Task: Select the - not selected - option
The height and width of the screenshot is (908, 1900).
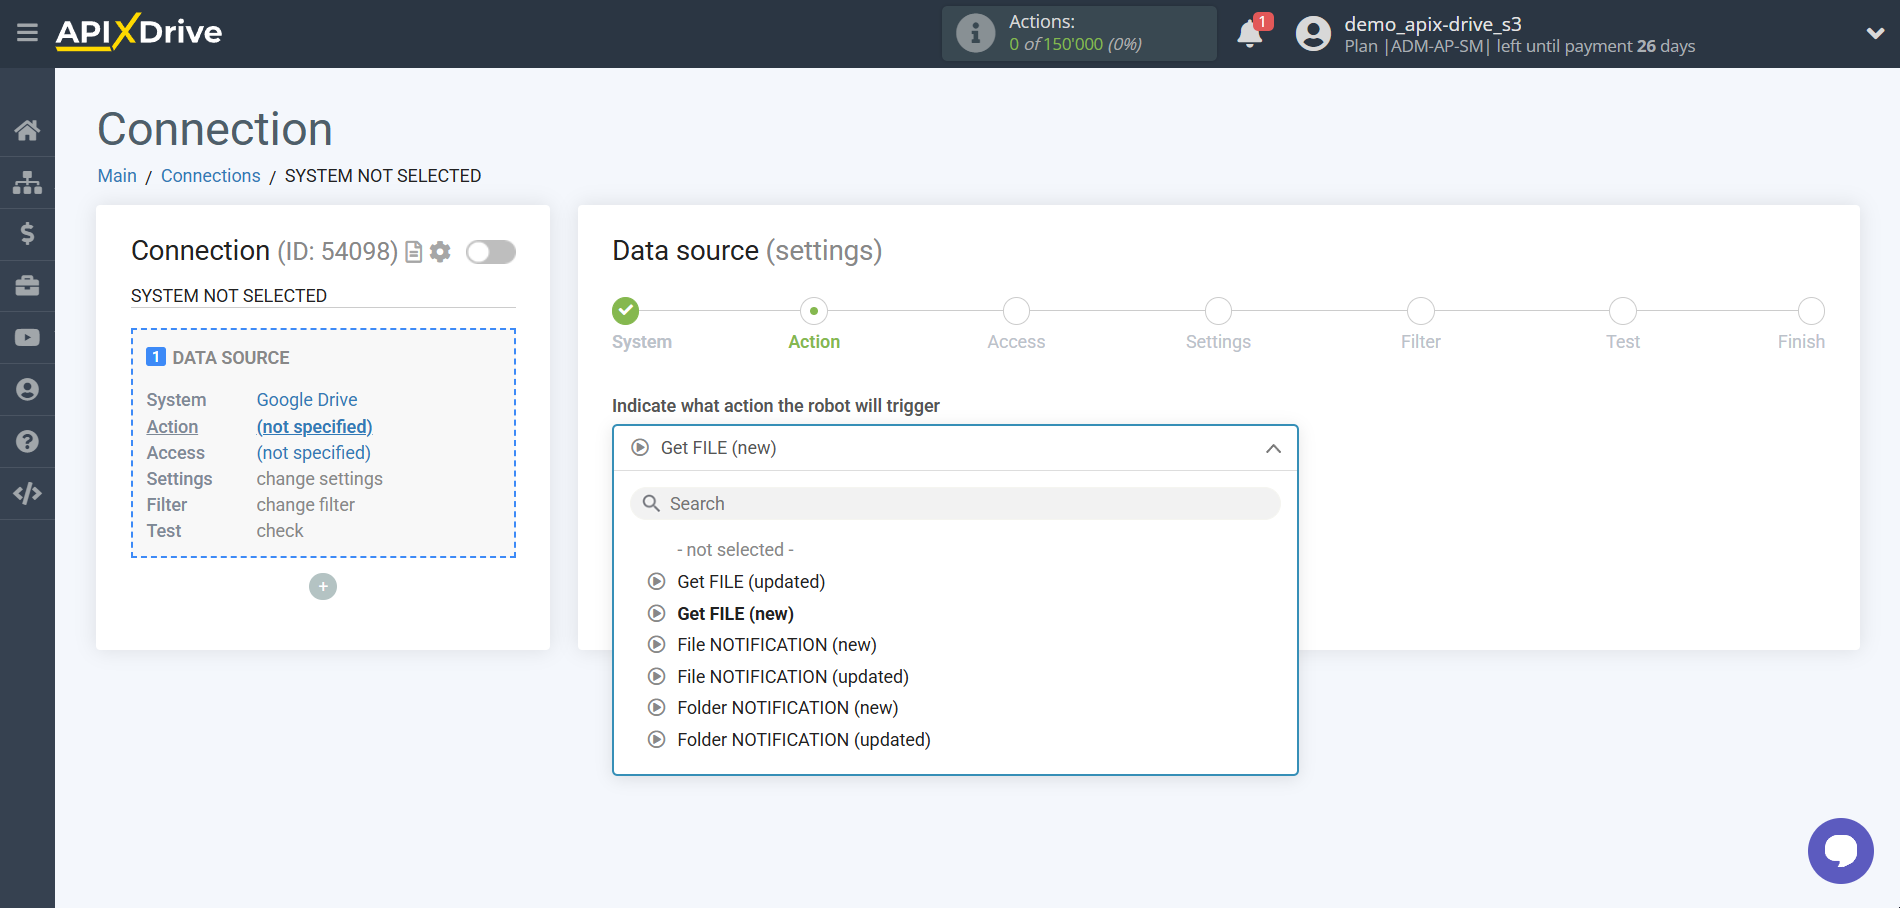Action: pyautogui.click(x=735, y=550)
